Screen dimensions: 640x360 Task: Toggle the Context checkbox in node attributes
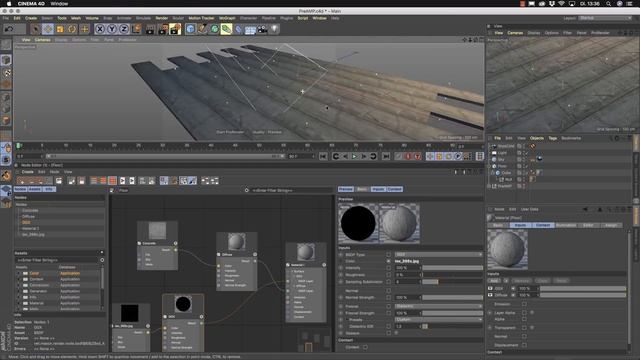365,347
